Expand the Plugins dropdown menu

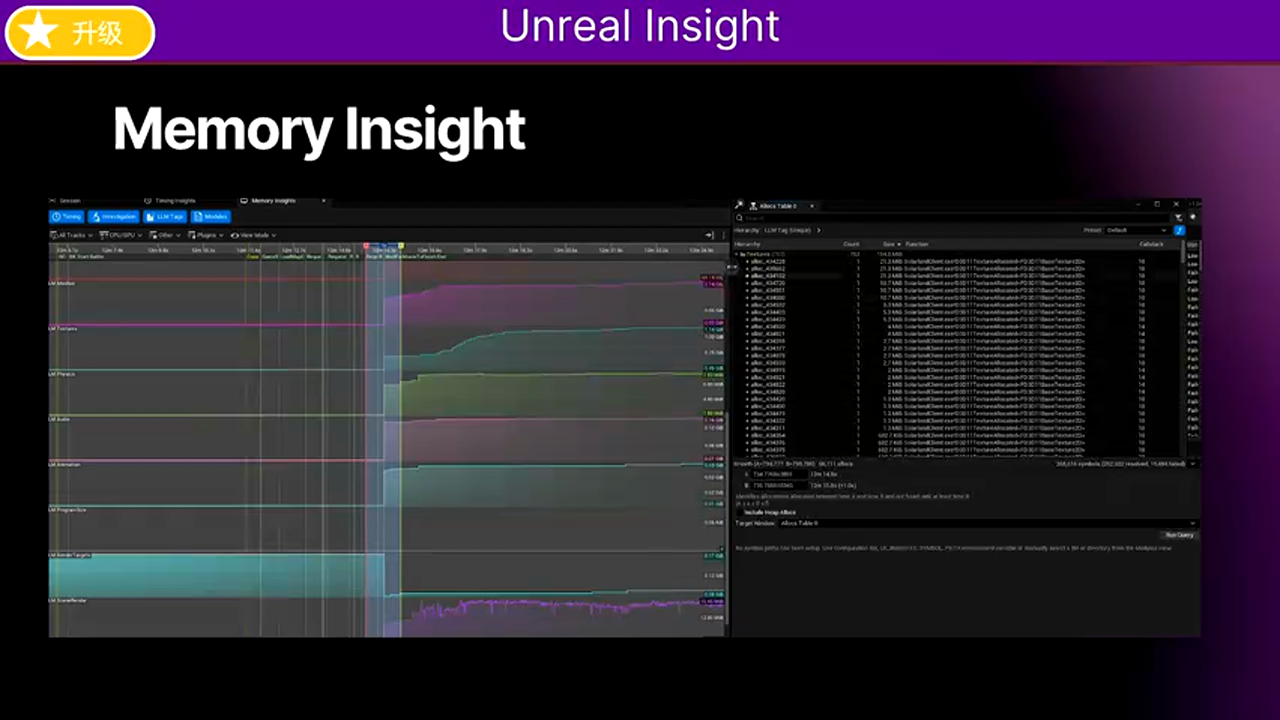[x=206, y=235]
